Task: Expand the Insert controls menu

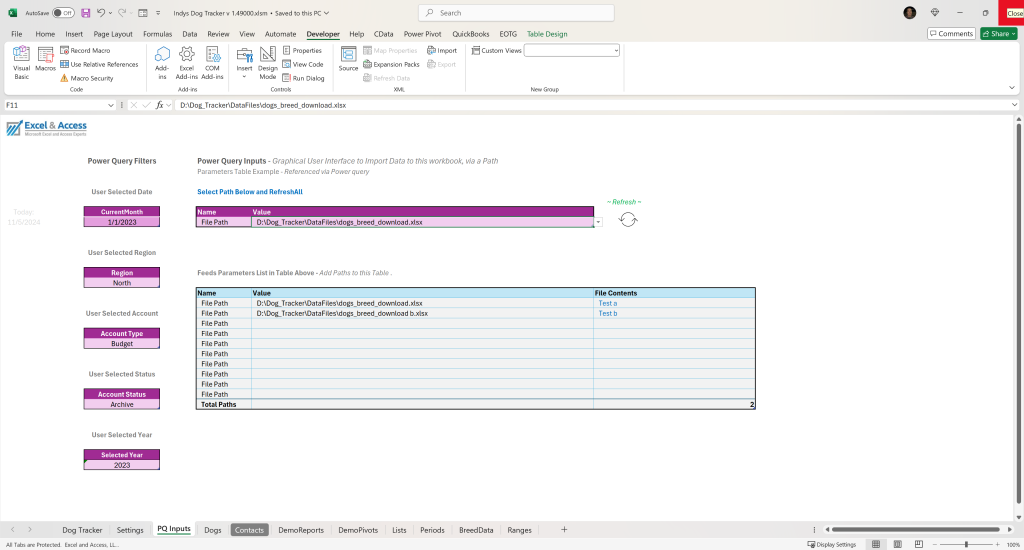Action: 244,63
